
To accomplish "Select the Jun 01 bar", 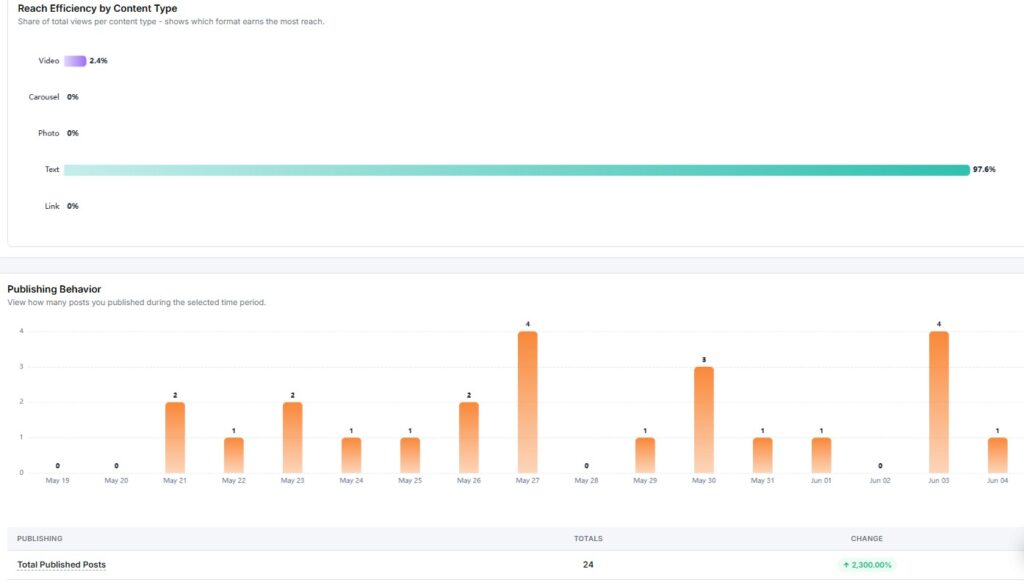I will [822, 455].
